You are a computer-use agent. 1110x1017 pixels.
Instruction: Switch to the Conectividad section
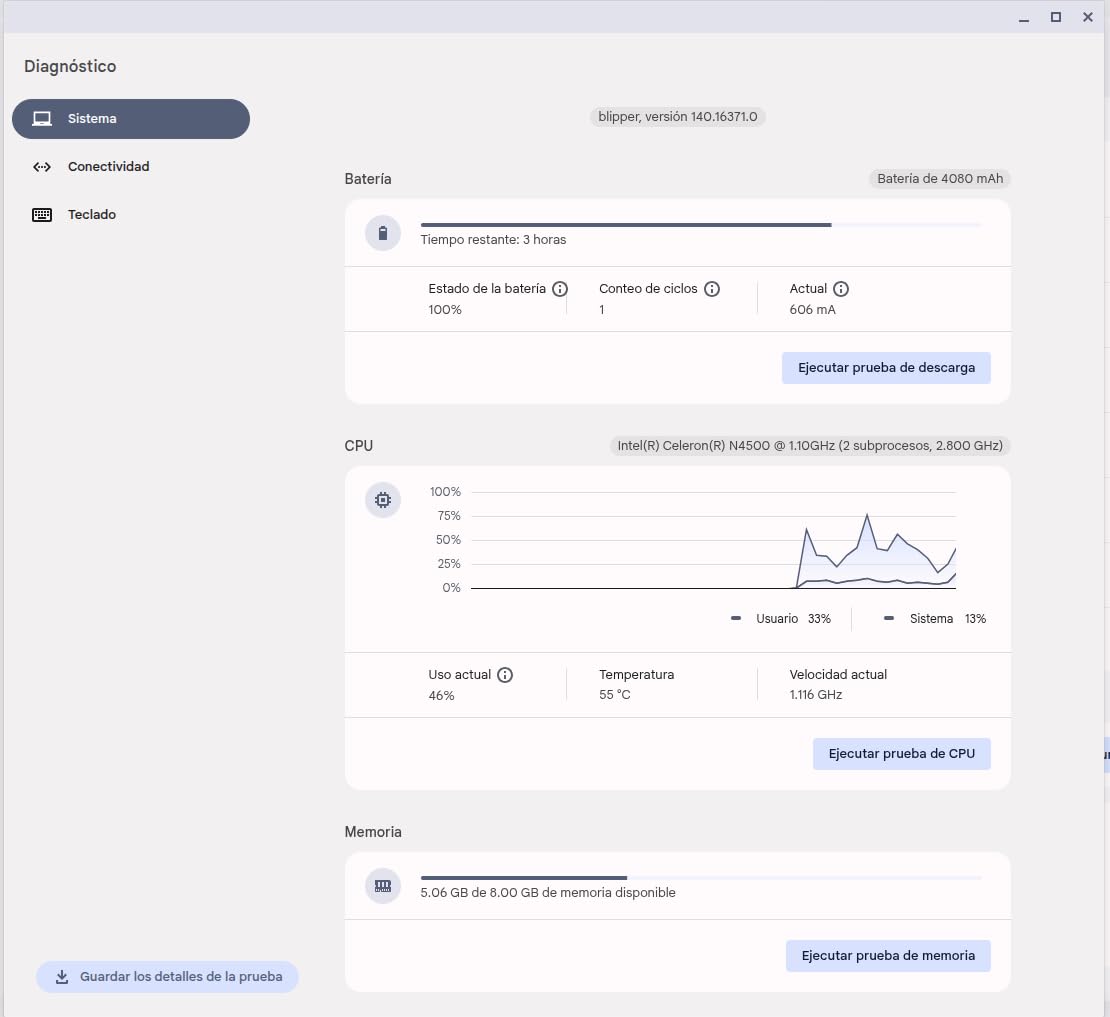pos(108,167)
